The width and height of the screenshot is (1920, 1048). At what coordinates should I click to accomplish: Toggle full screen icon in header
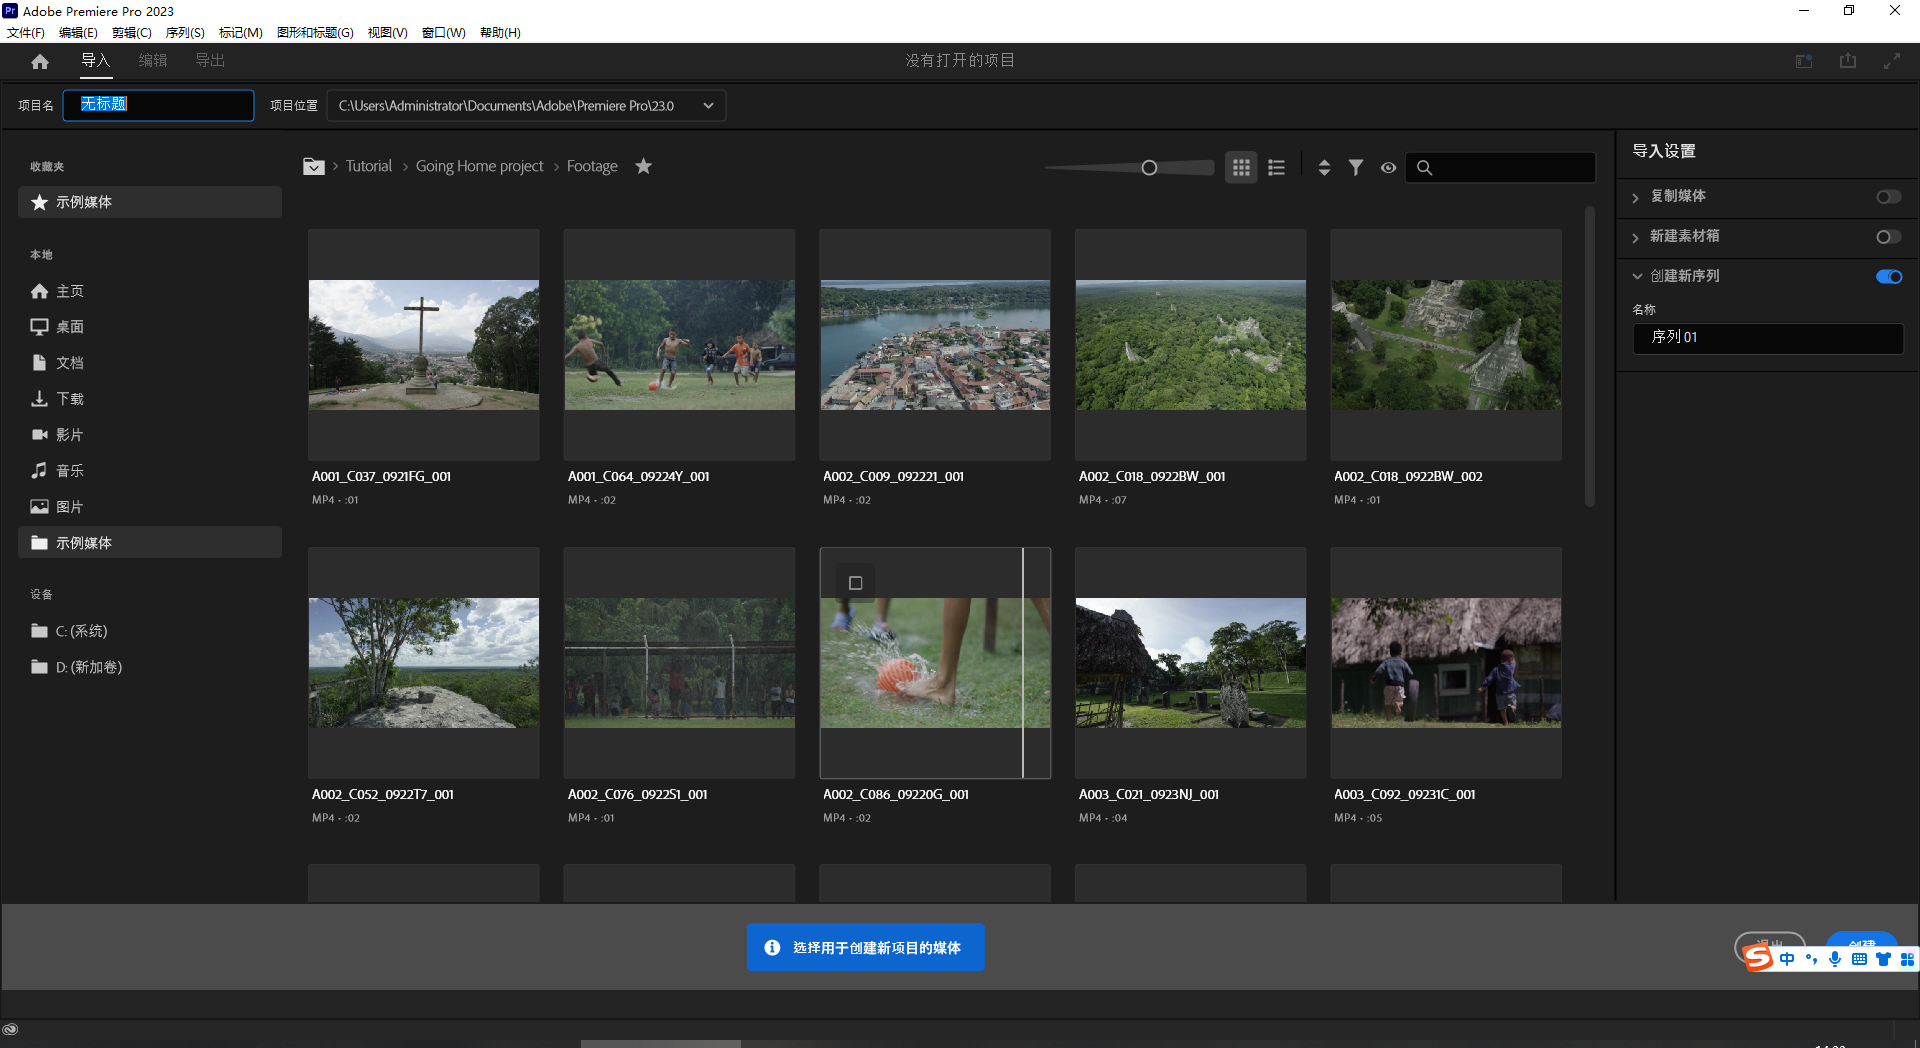[x=1892, y=61]
